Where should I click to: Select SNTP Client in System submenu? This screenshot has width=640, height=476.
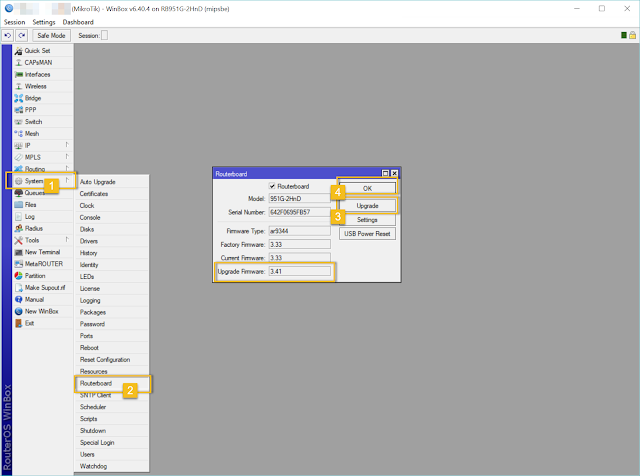(x=111, y=395)
